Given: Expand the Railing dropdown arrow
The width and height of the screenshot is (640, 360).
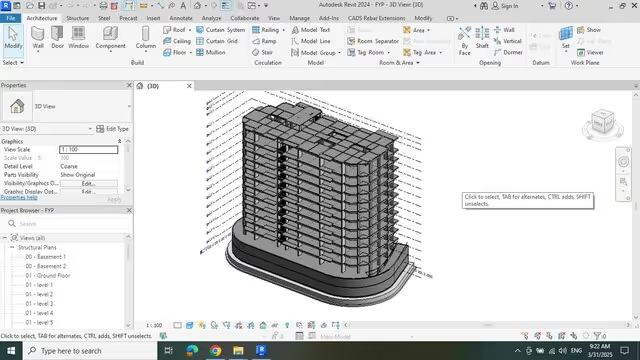Looking at the screenshot, I should 284,30.
